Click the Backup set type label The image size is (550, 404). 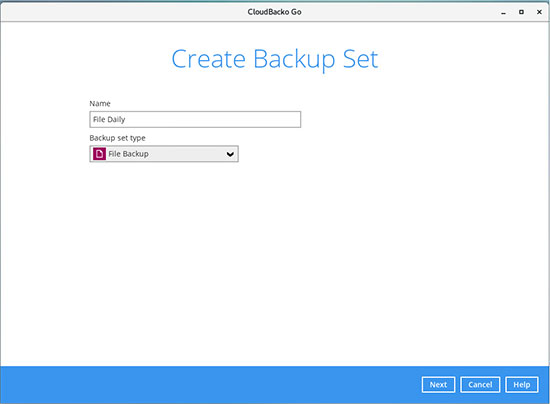point(118,138)
